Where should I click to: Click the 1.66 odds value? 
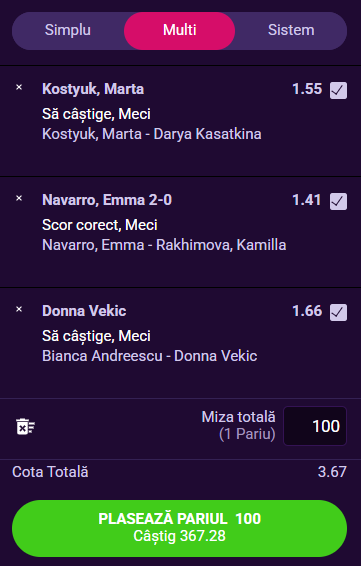307,311
